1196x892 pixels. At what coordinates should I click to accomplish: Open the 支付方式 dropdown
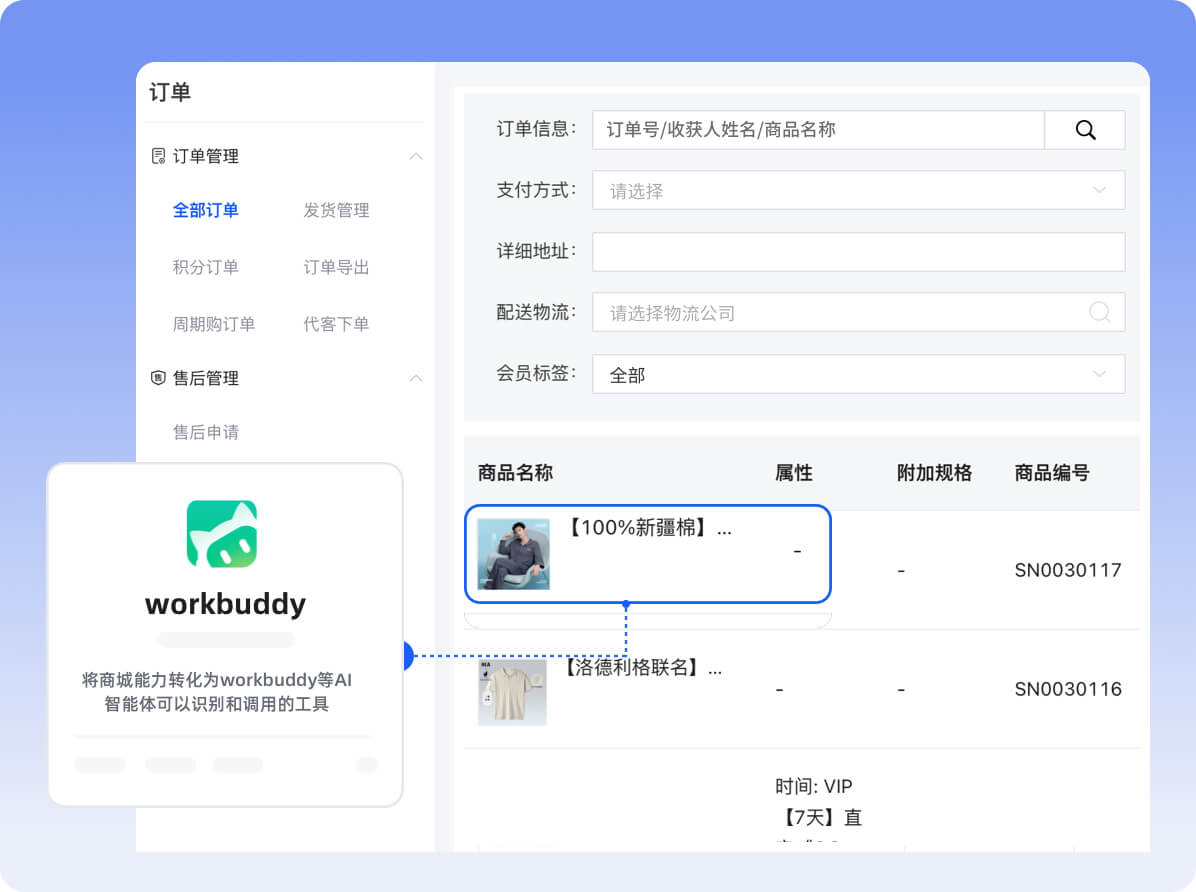click(858, 190)
